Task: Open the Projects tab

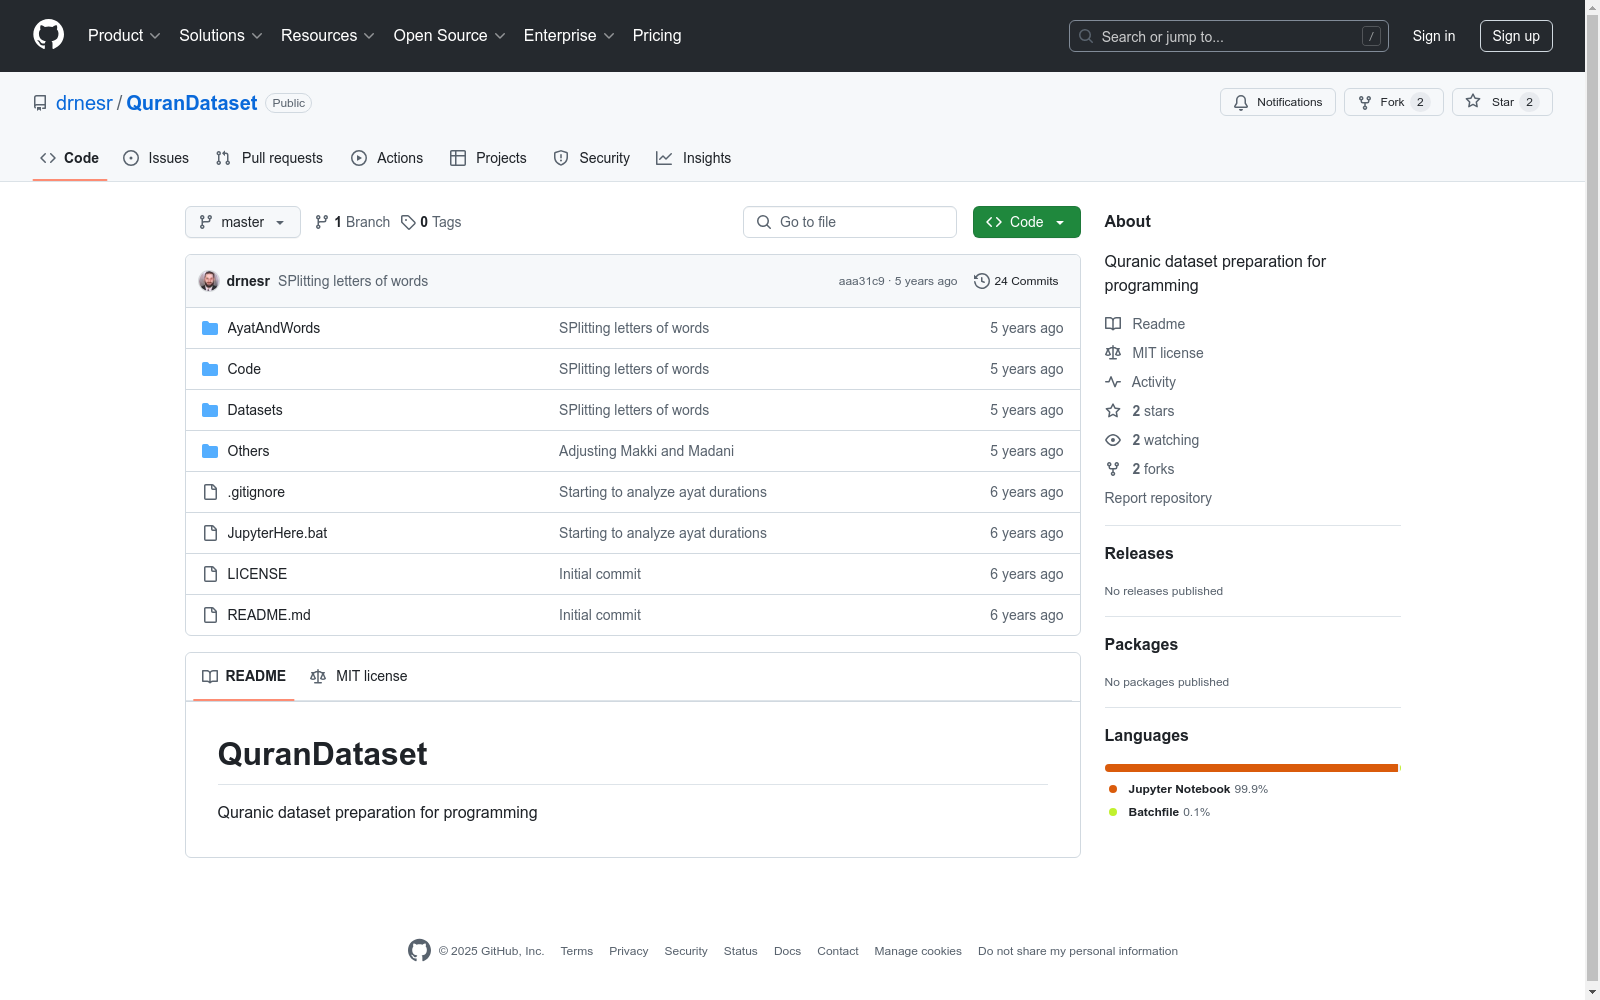Action: 488,158
